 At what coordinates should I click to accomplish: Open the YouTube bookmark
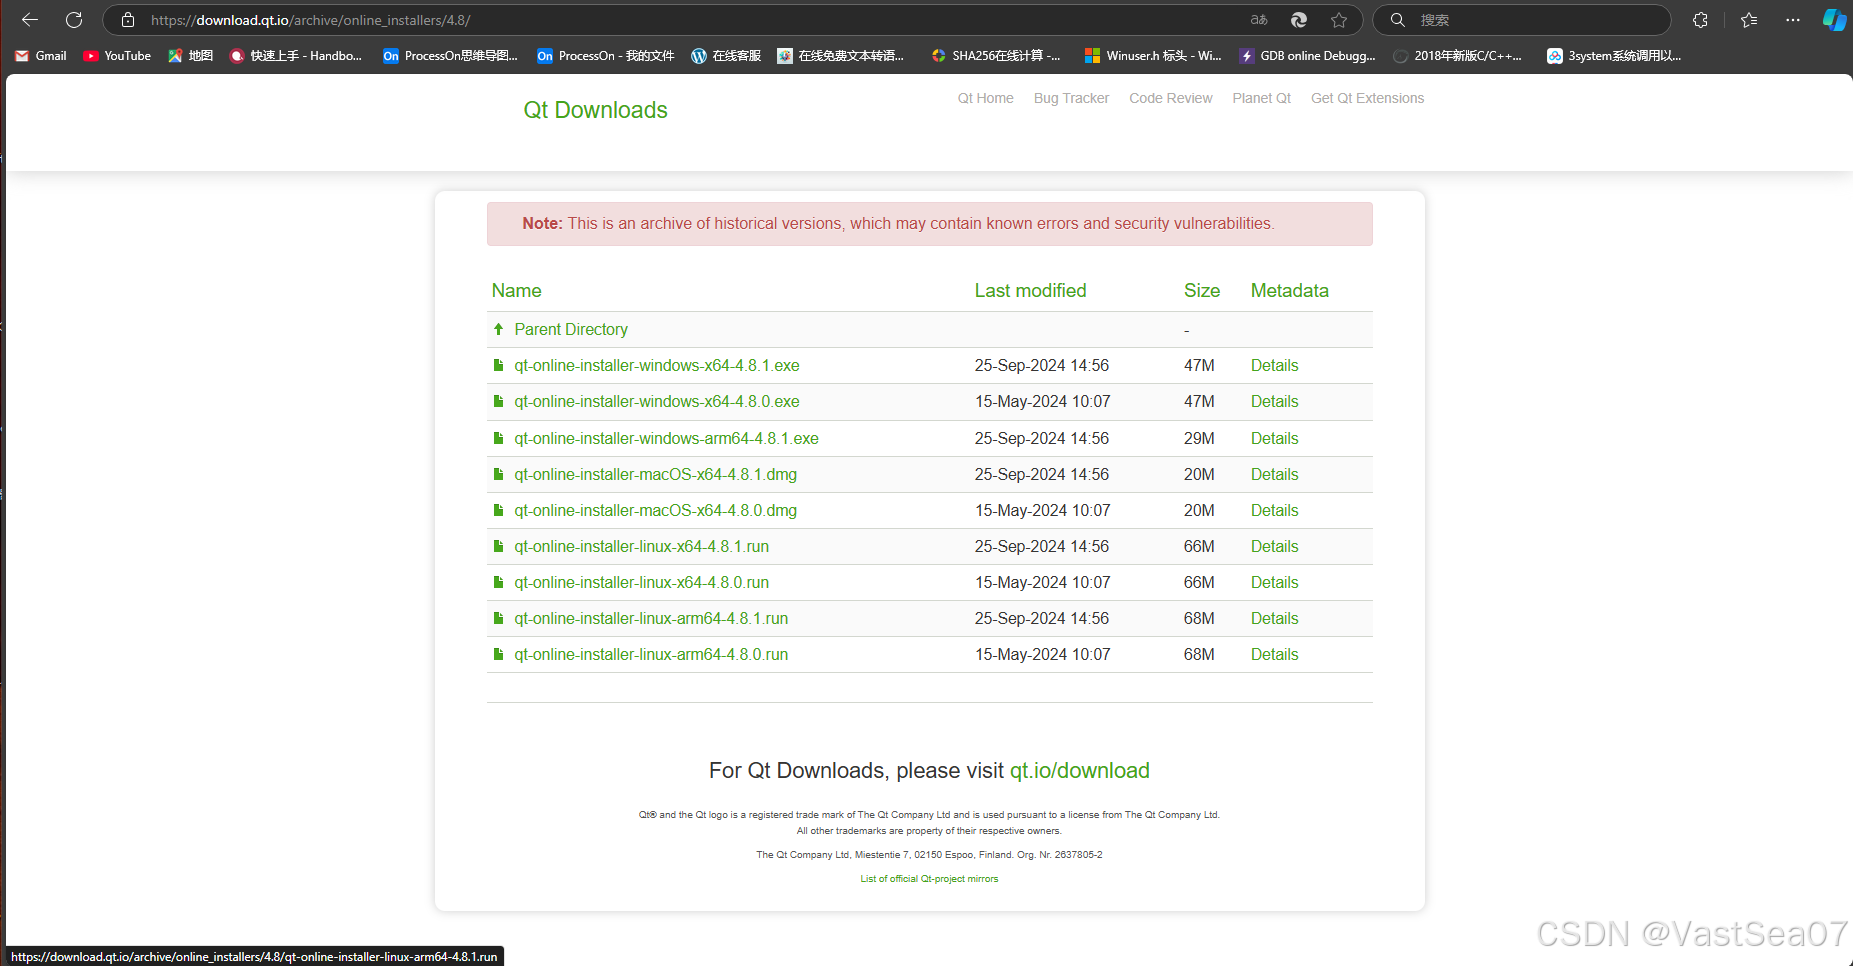coord(118,56)
